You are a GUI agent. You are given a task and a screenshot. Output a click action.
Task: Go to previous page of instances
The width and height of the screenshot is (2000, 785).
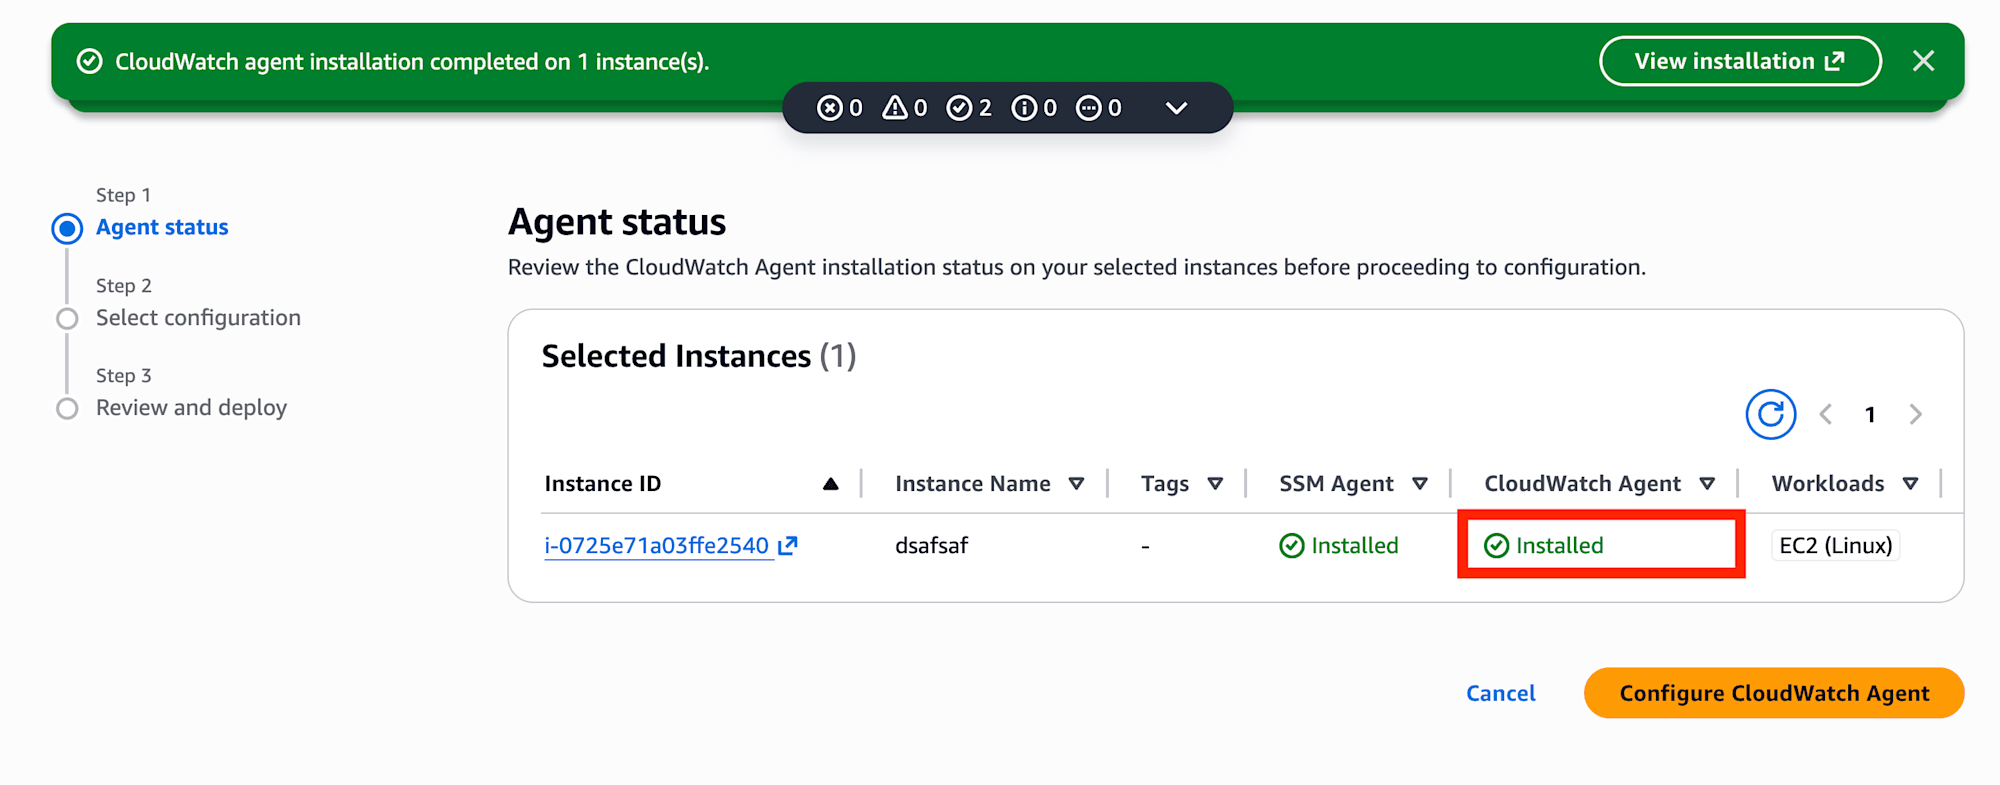pyautogui.click(x=1826, y=414)
